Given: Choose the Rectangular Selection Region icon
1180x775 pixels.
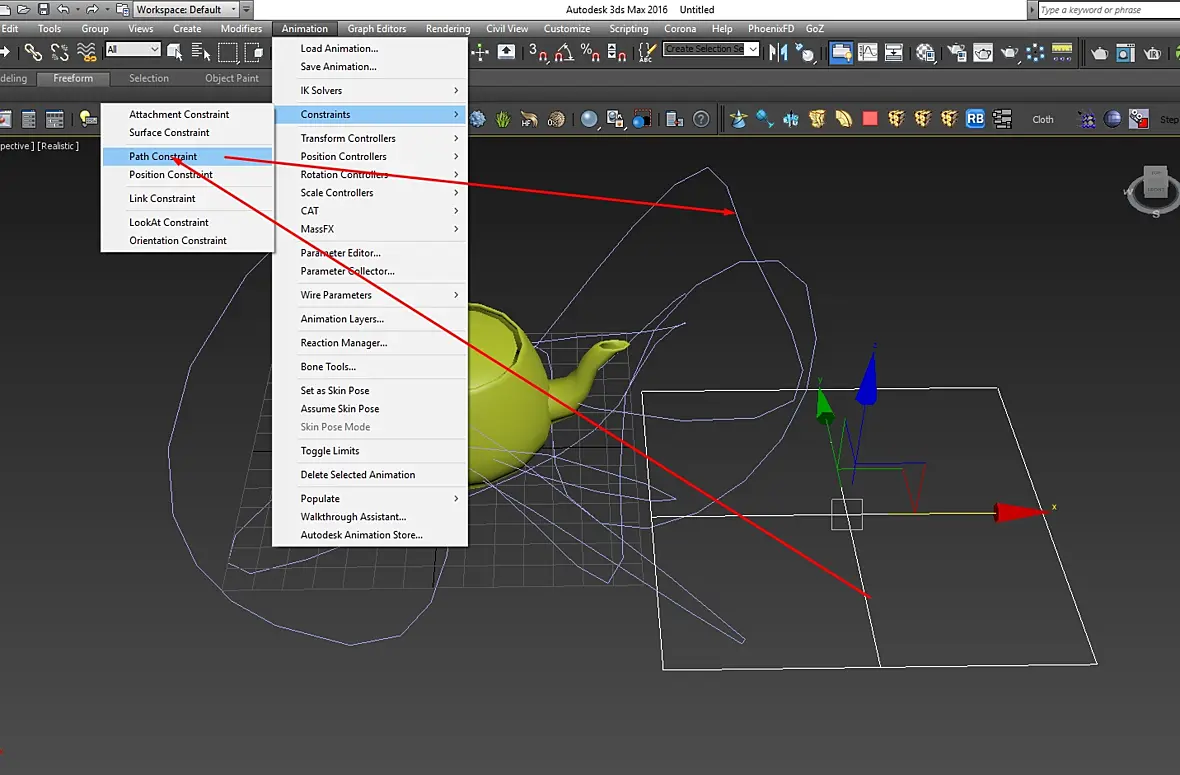Looking at the screenshot, I should [x=227, y=52].
